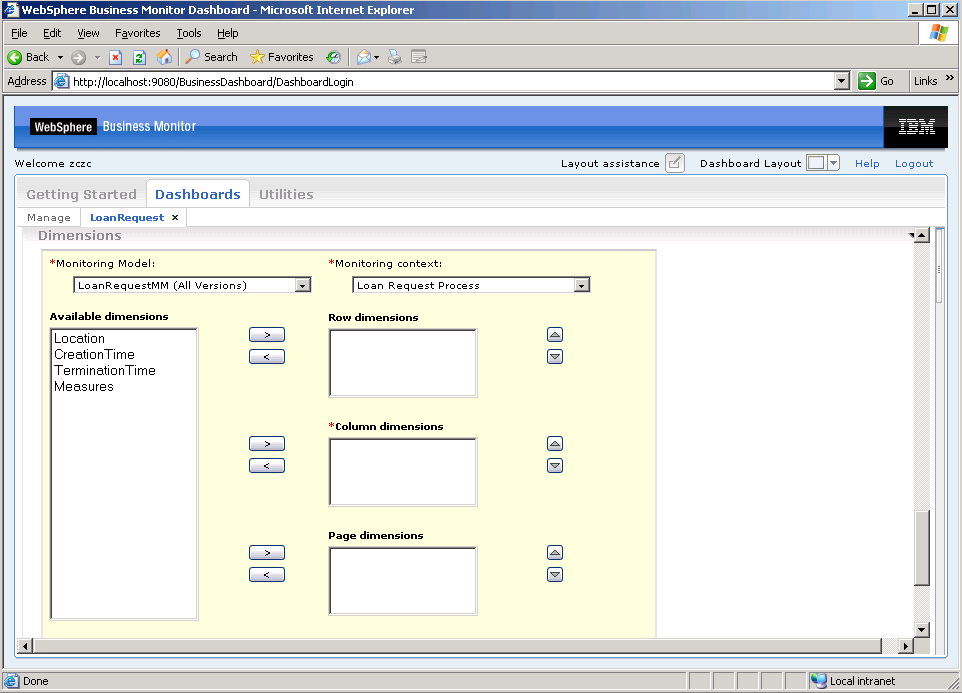Expand the Dashboard Layout dropdown arrow
The width and height of the screenshot is (962, 693).
point(833,163)
